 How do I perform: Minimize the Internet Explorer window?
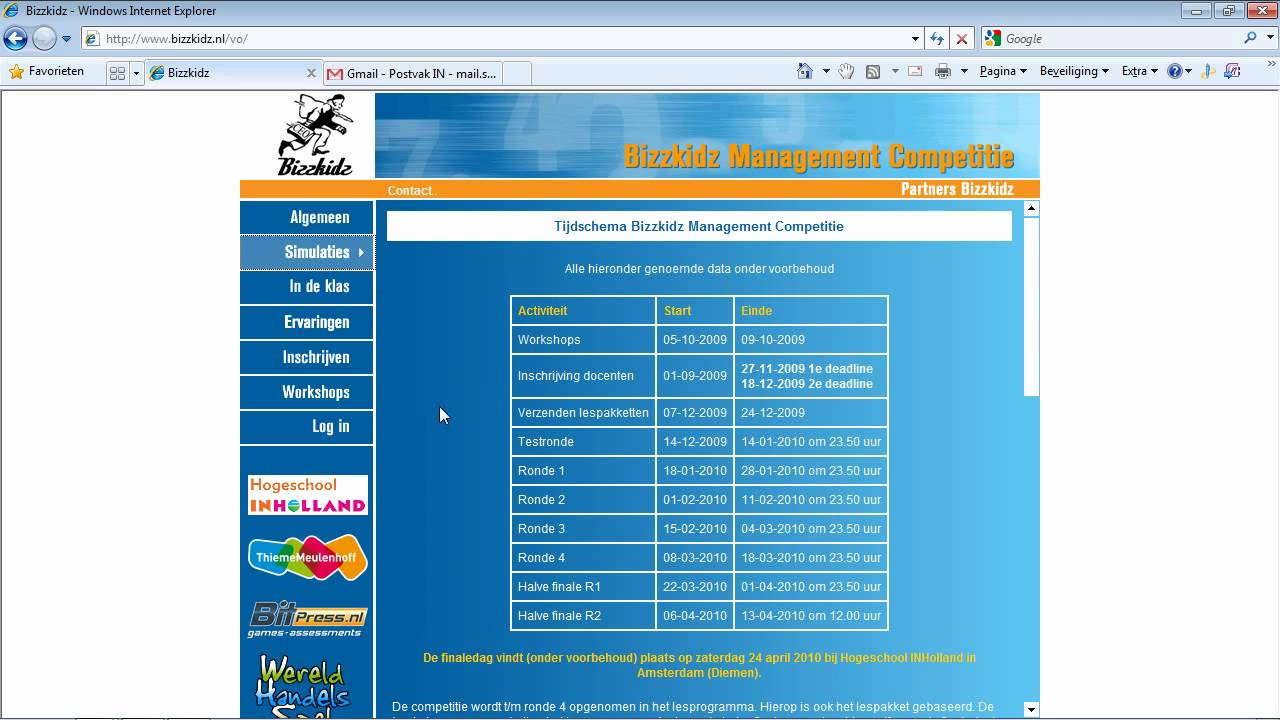point(1196,11)
